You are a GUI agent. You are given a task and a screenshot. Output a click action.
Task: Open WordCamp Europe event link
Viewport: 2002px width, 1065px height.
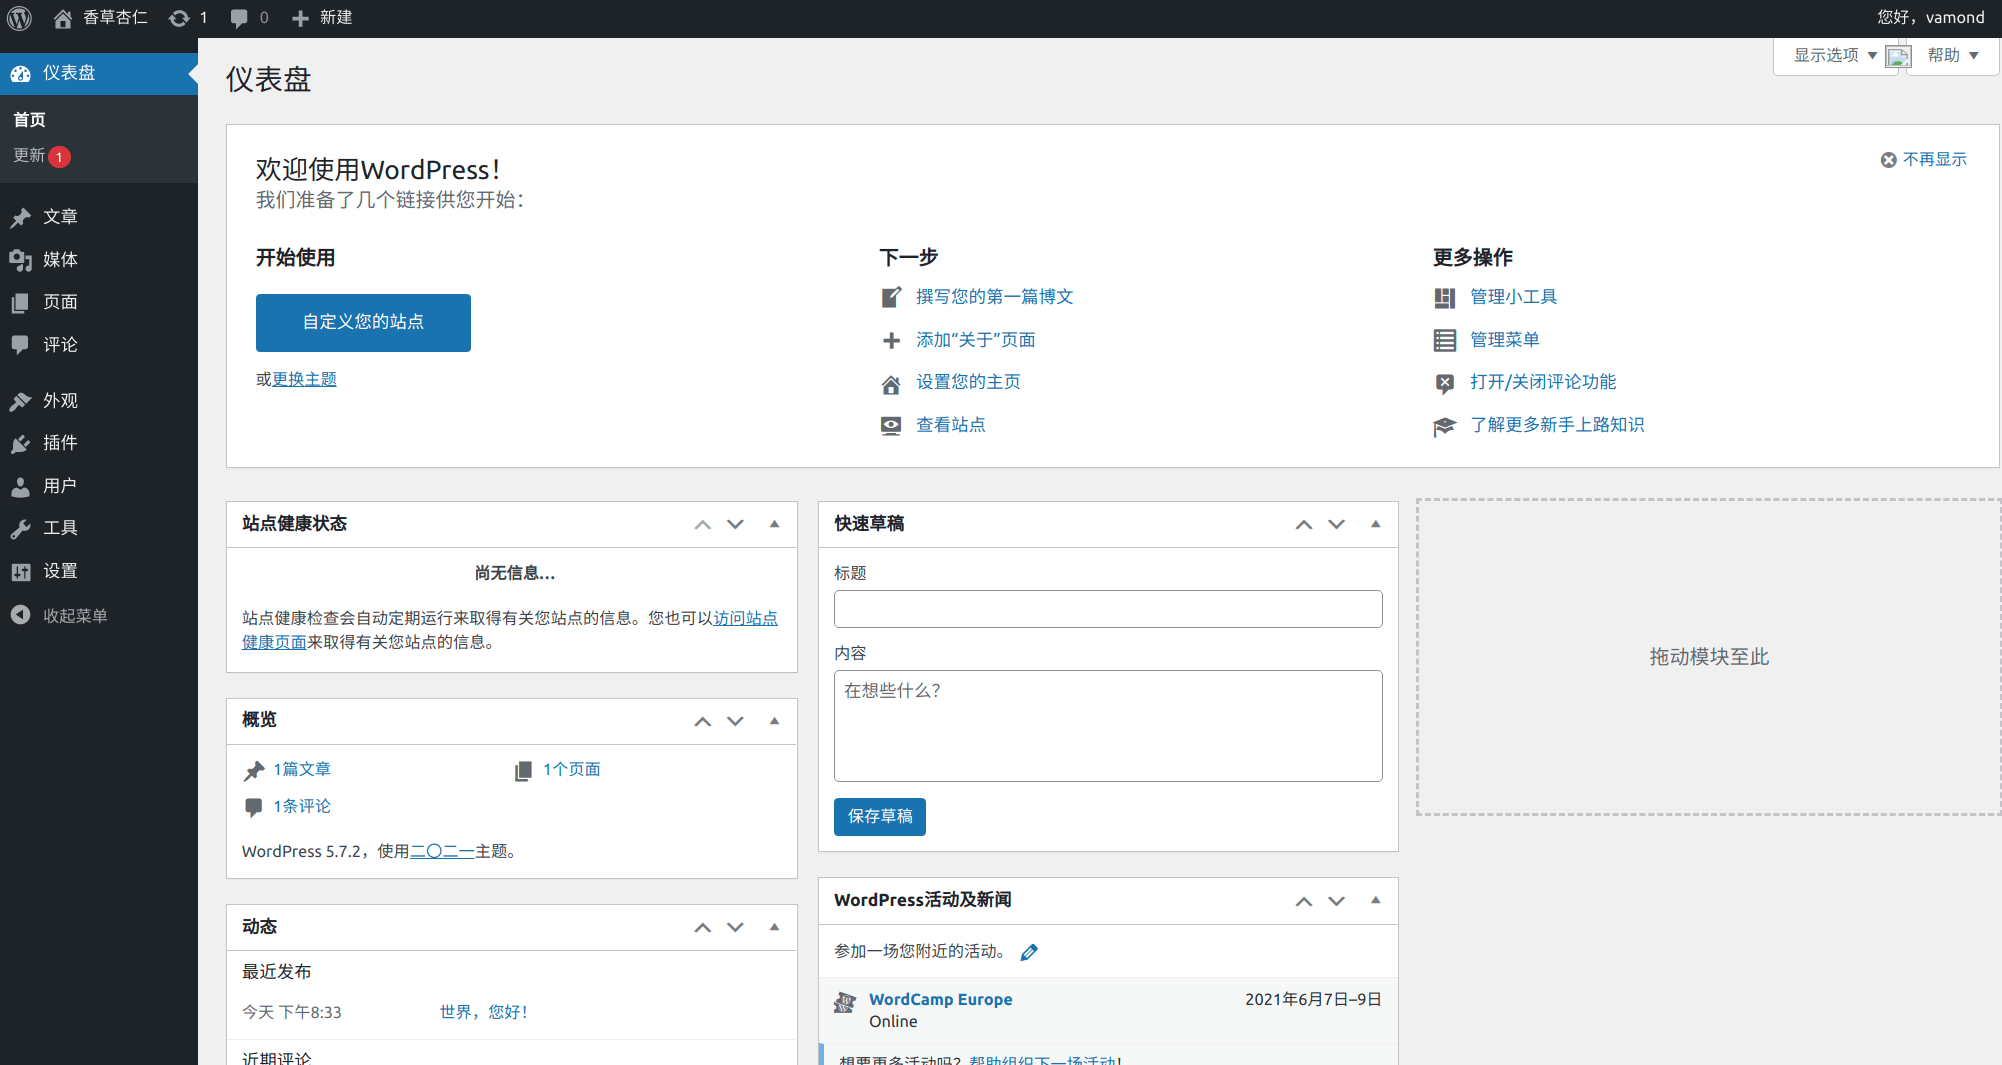pos(940,1000)
